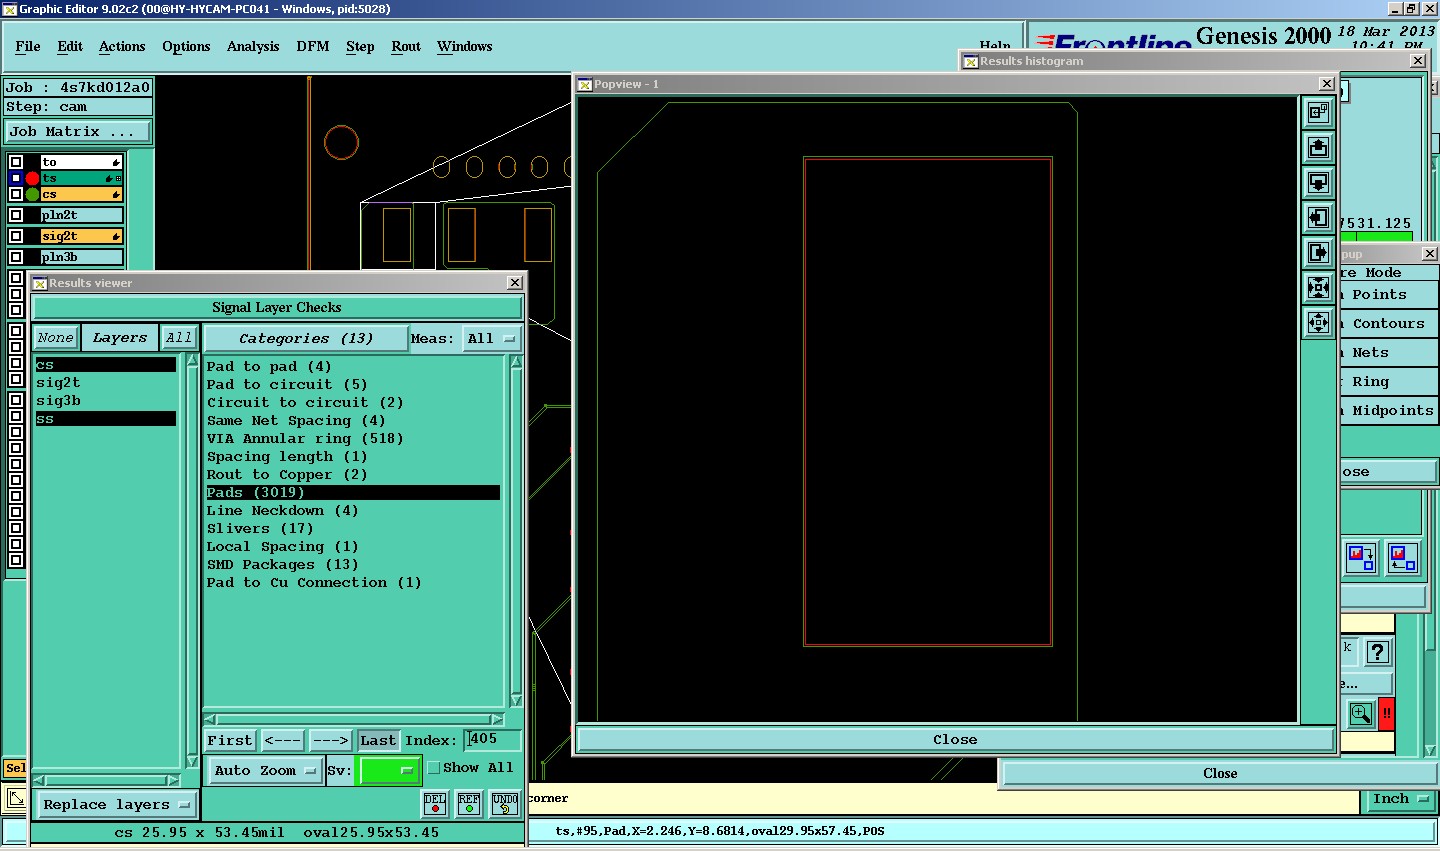Open the Actions menu
The height and width of the screenshot is (851, 1440).
click(122, 46)
